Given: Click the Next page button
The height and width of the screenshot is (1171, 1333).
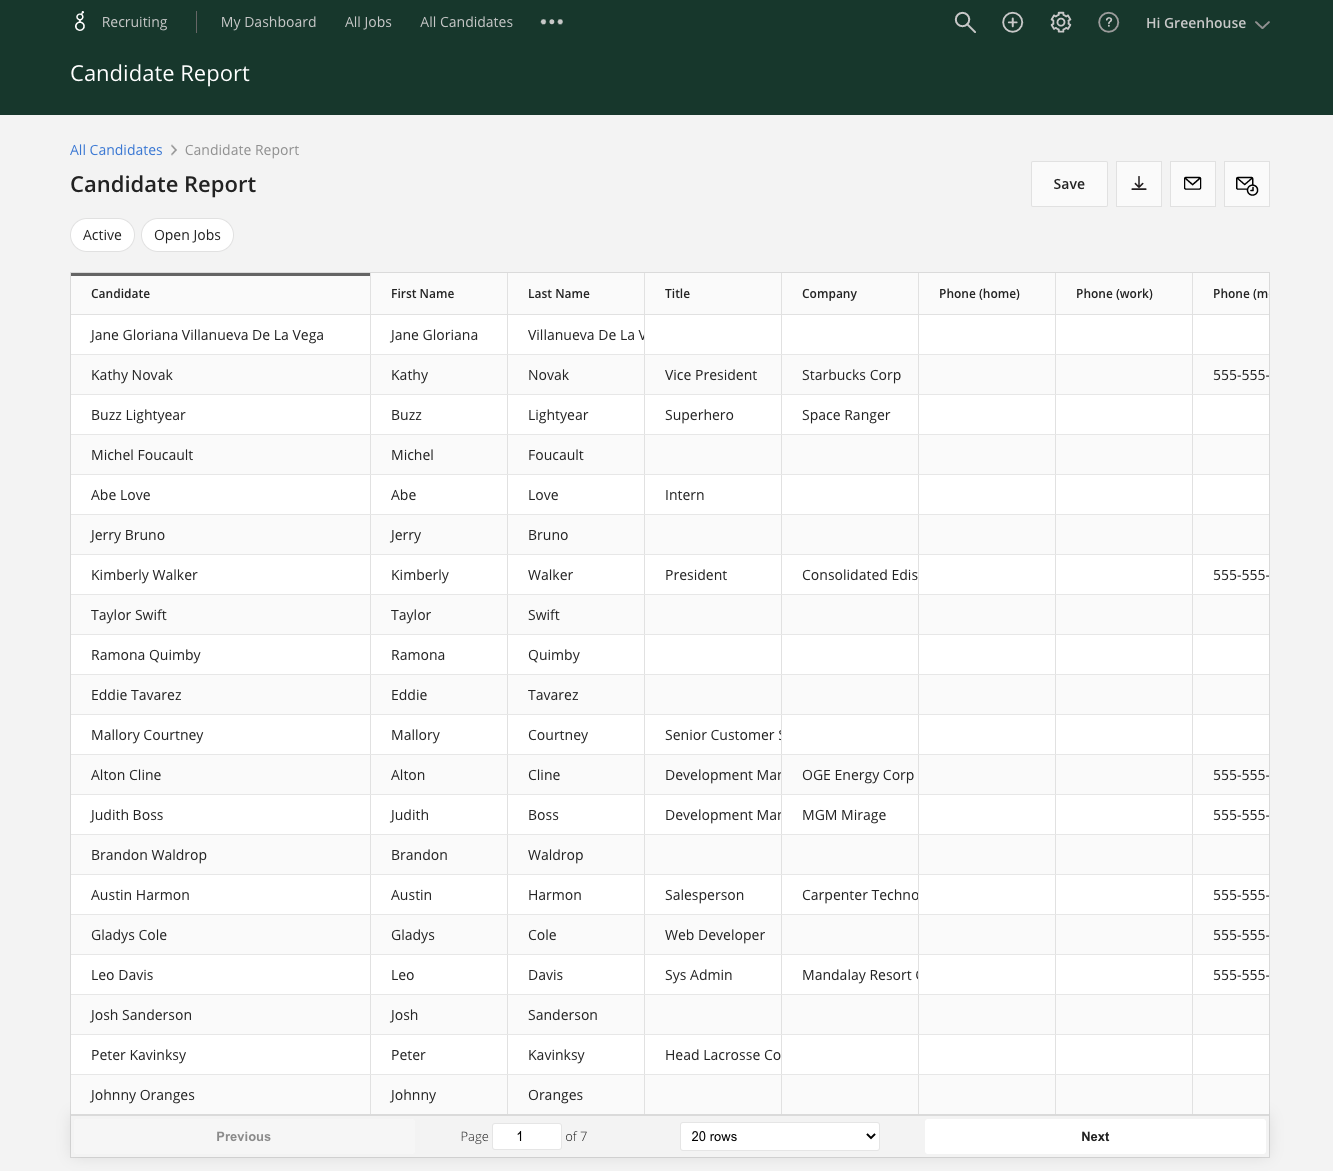Looking at the screenshot, I should click(1095, 1136).
